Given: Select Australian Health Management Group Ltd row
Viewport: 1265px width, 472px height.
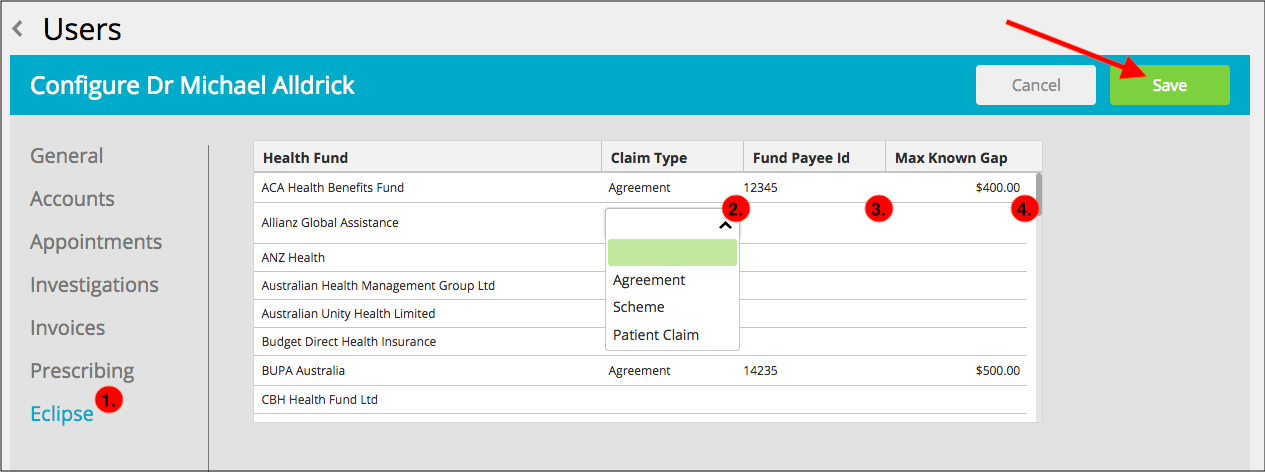Looking at the screenshot, I should (x=640, y=286).
